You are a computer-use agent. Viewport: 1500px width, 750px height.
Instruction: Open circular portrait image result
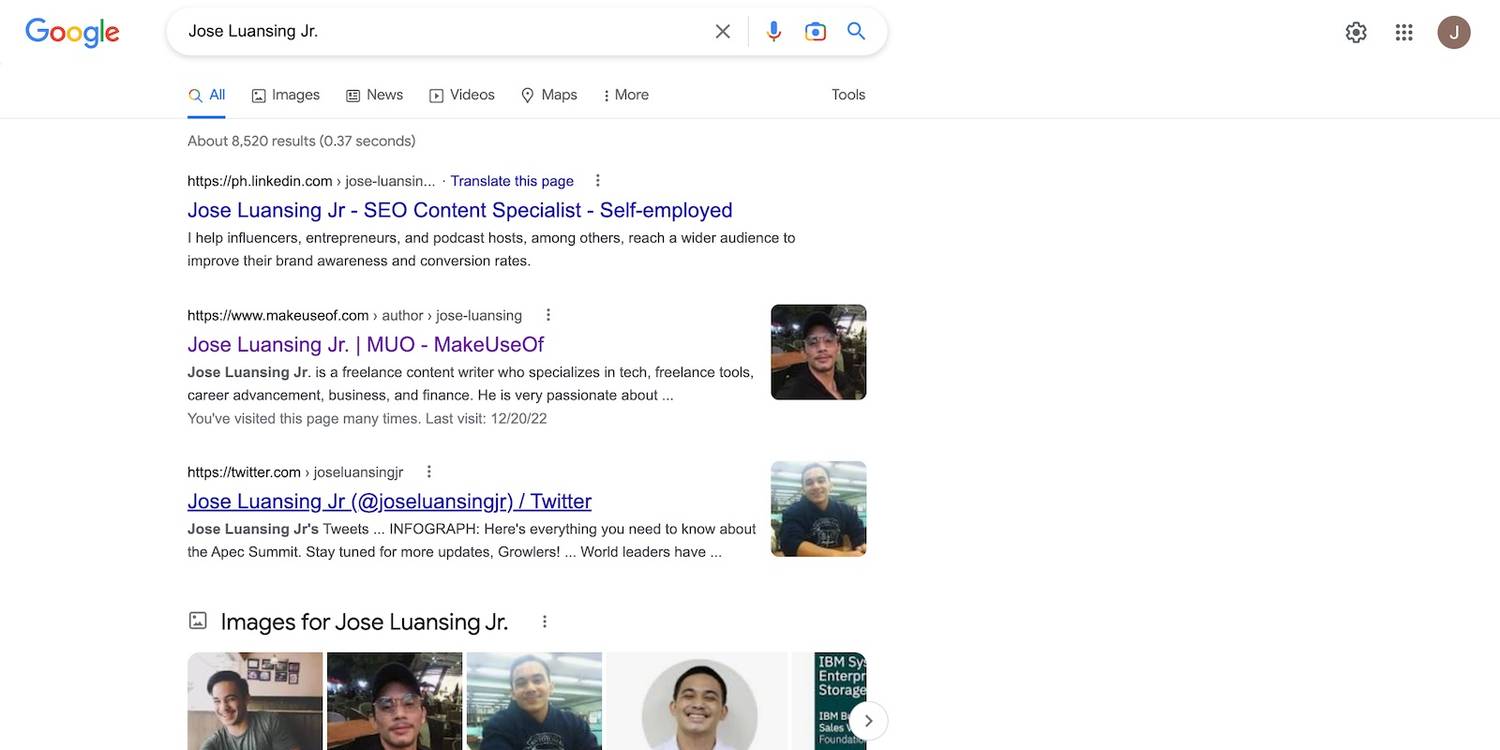(x=697, y=701)
